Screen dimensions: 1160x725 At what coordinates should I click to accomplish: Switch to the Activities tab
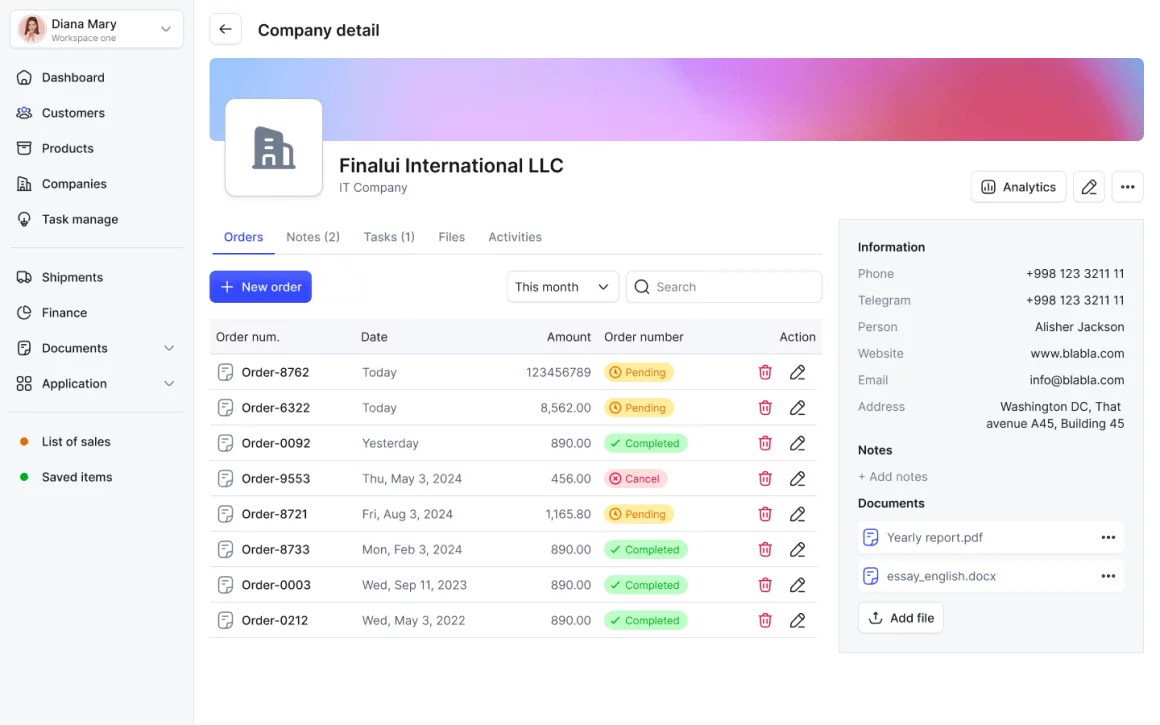click(x=515, y=237)
